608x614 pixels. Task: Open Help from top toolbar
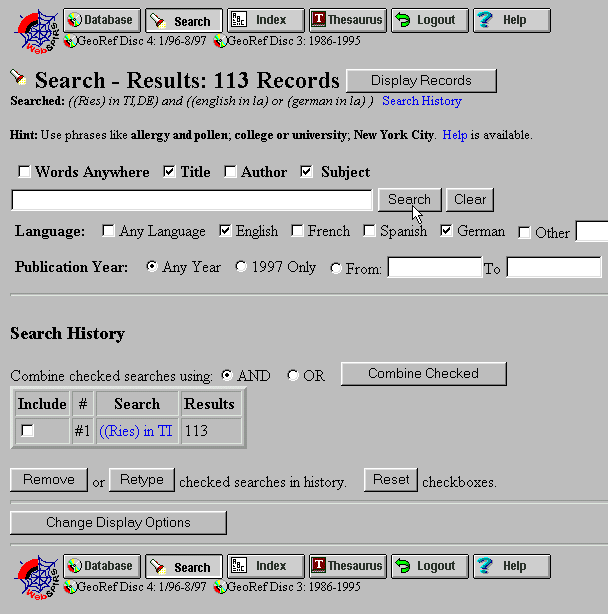click(512, 20)
